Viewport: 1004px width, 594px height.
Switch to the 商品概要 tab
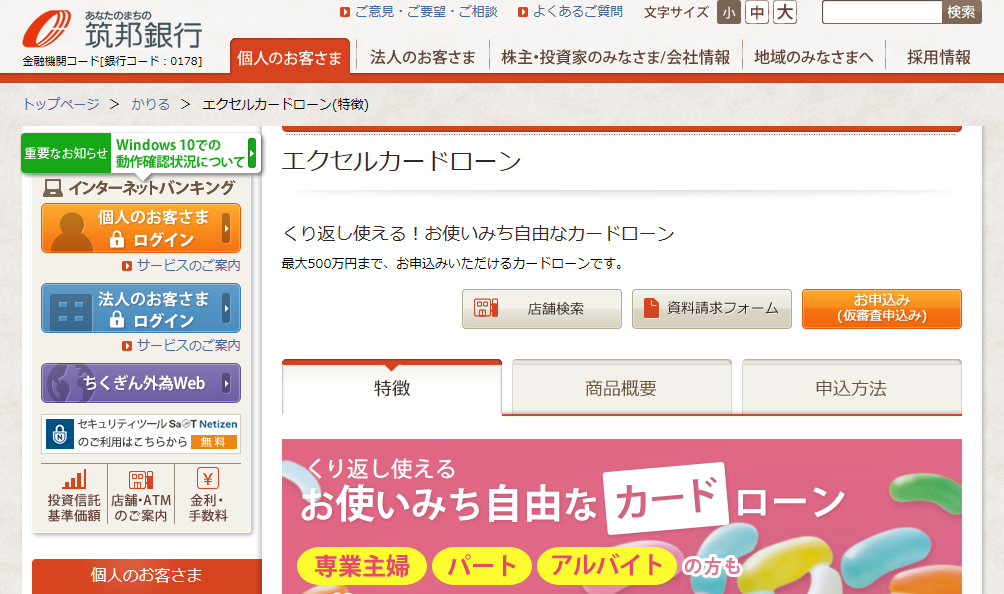click(x=621, y=388)
